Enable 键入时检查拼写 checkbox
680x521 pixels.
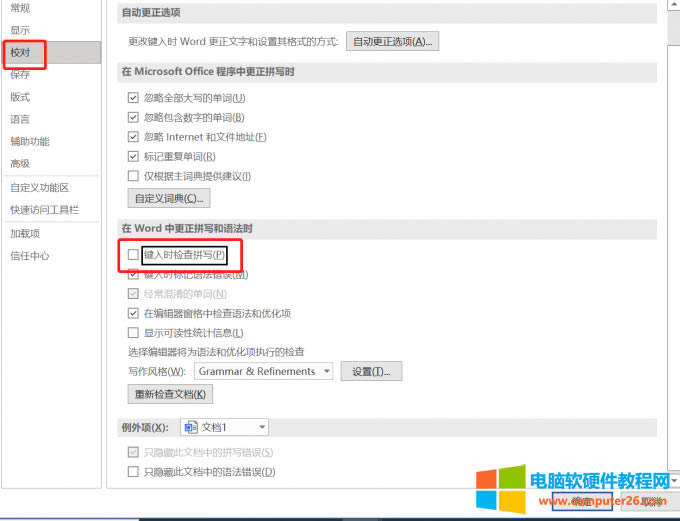click(133, 256)
